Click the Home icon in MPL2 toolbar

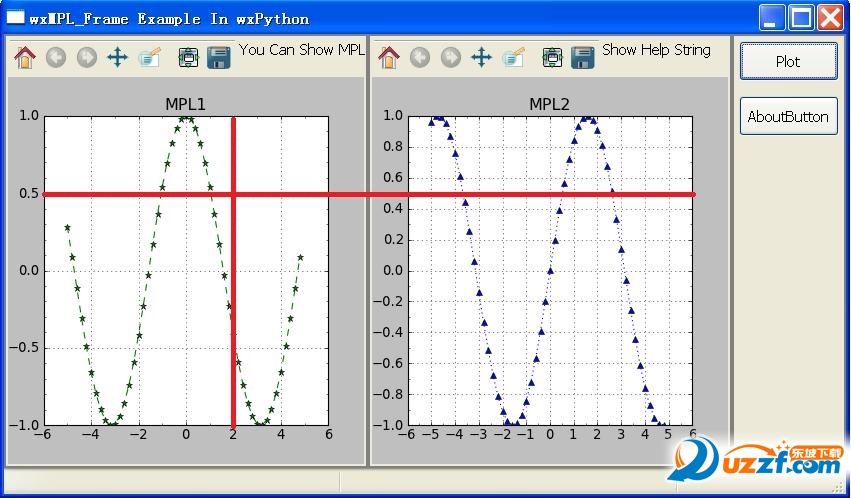(x=389, y=57)
